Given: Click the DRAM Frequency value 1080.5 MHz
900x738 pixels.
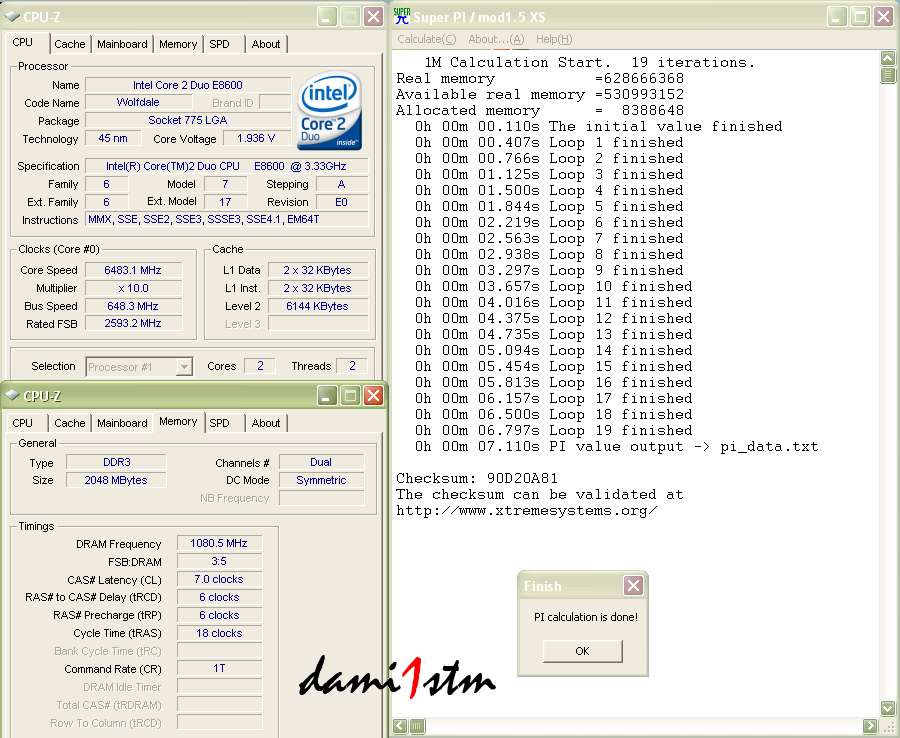Looking at the screenshot, I should point(219,543).
